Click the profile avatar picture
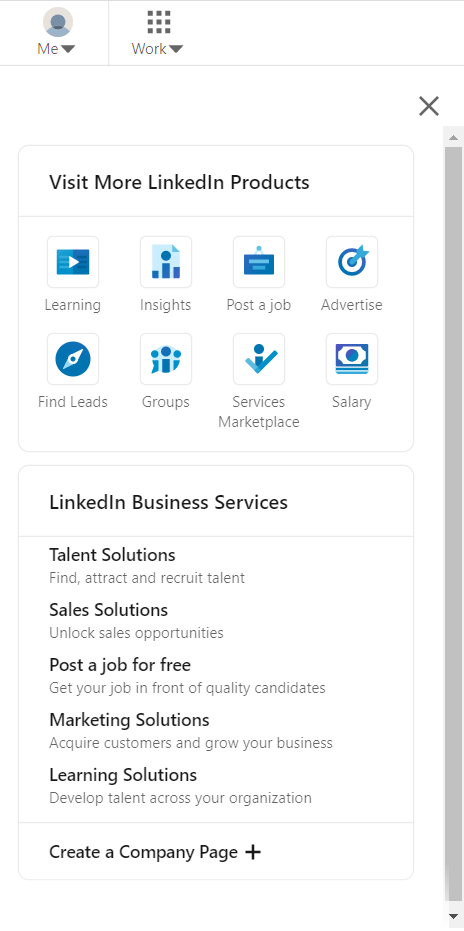Image resolution: width=464 pixels, height=931 pixels. 58,23
